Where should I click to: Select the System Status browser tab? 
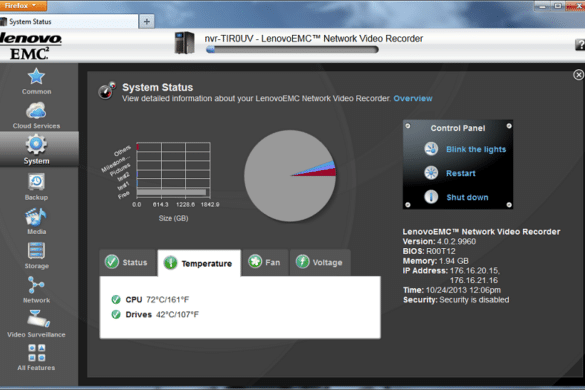(x=69, y=22)
